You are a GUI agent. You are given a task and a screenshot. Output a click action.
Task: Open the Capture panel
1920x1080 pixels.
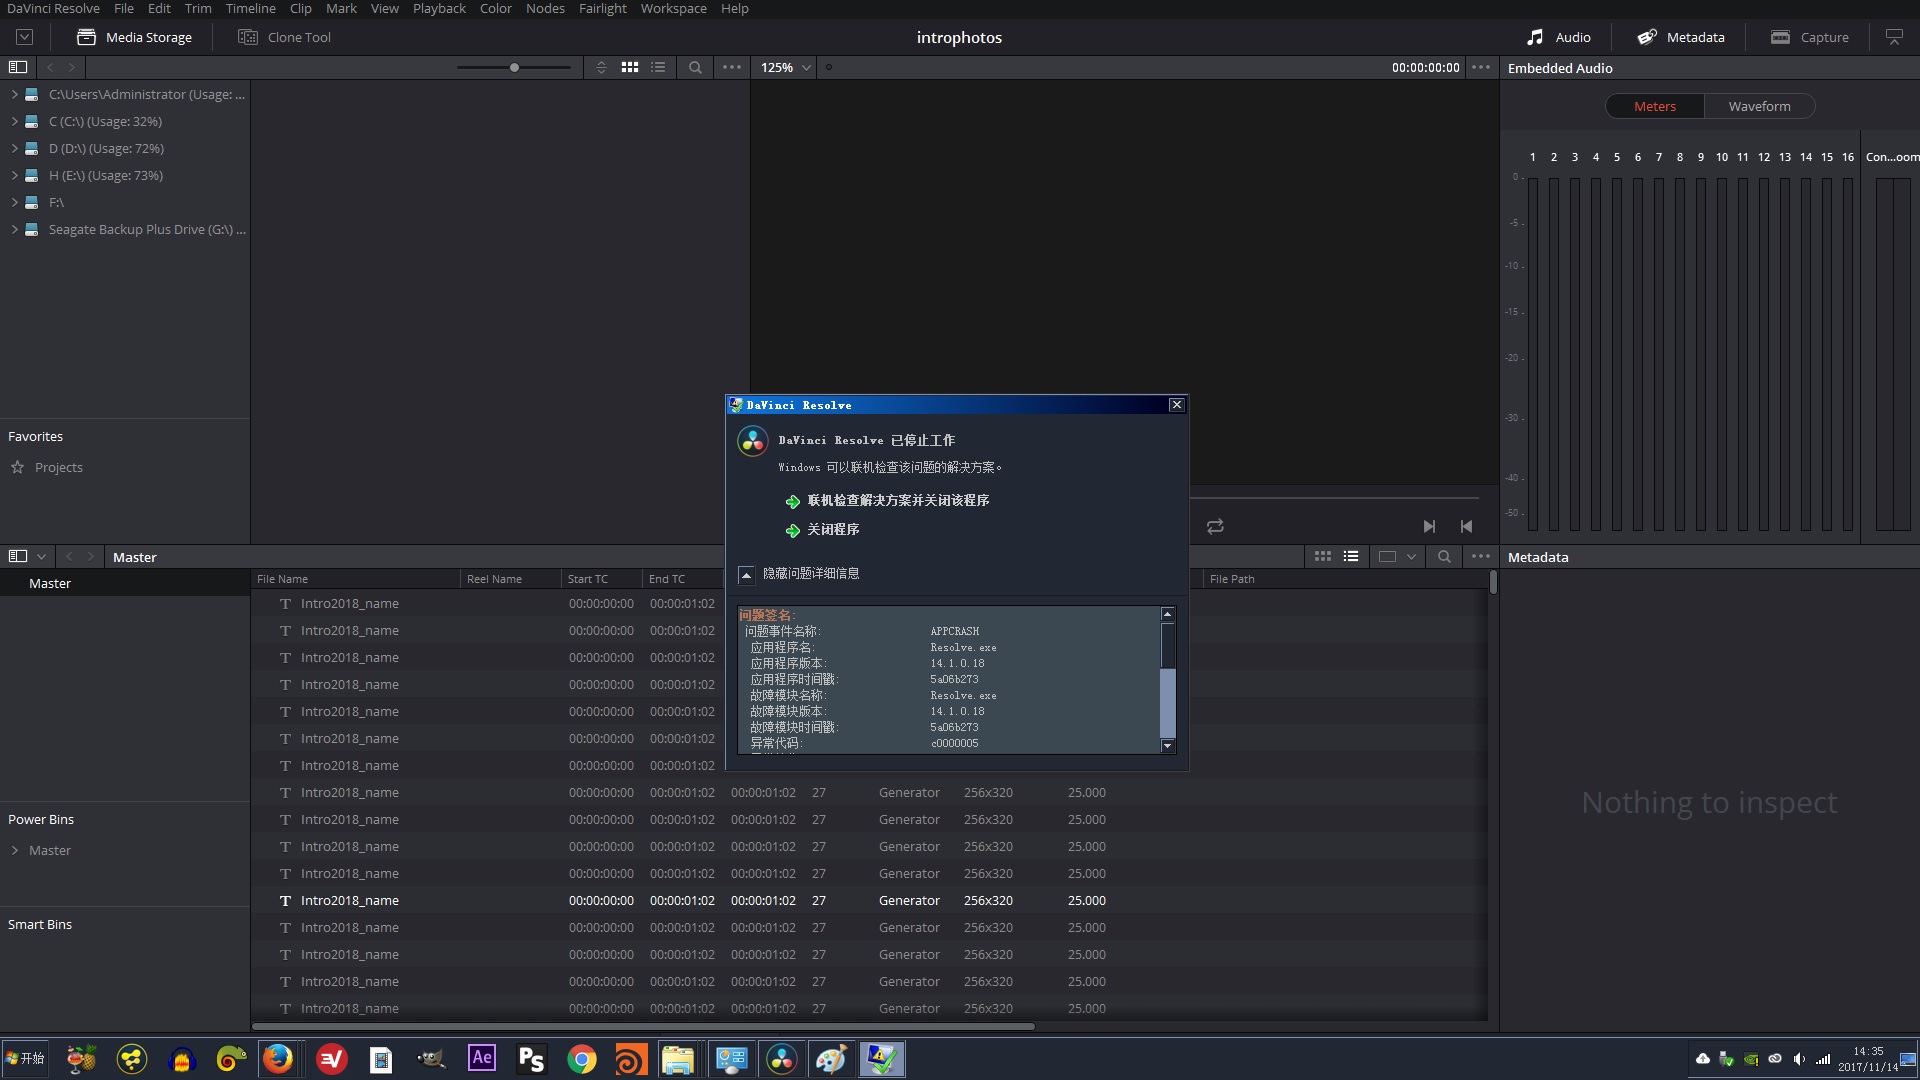[x=1809, y=37]
